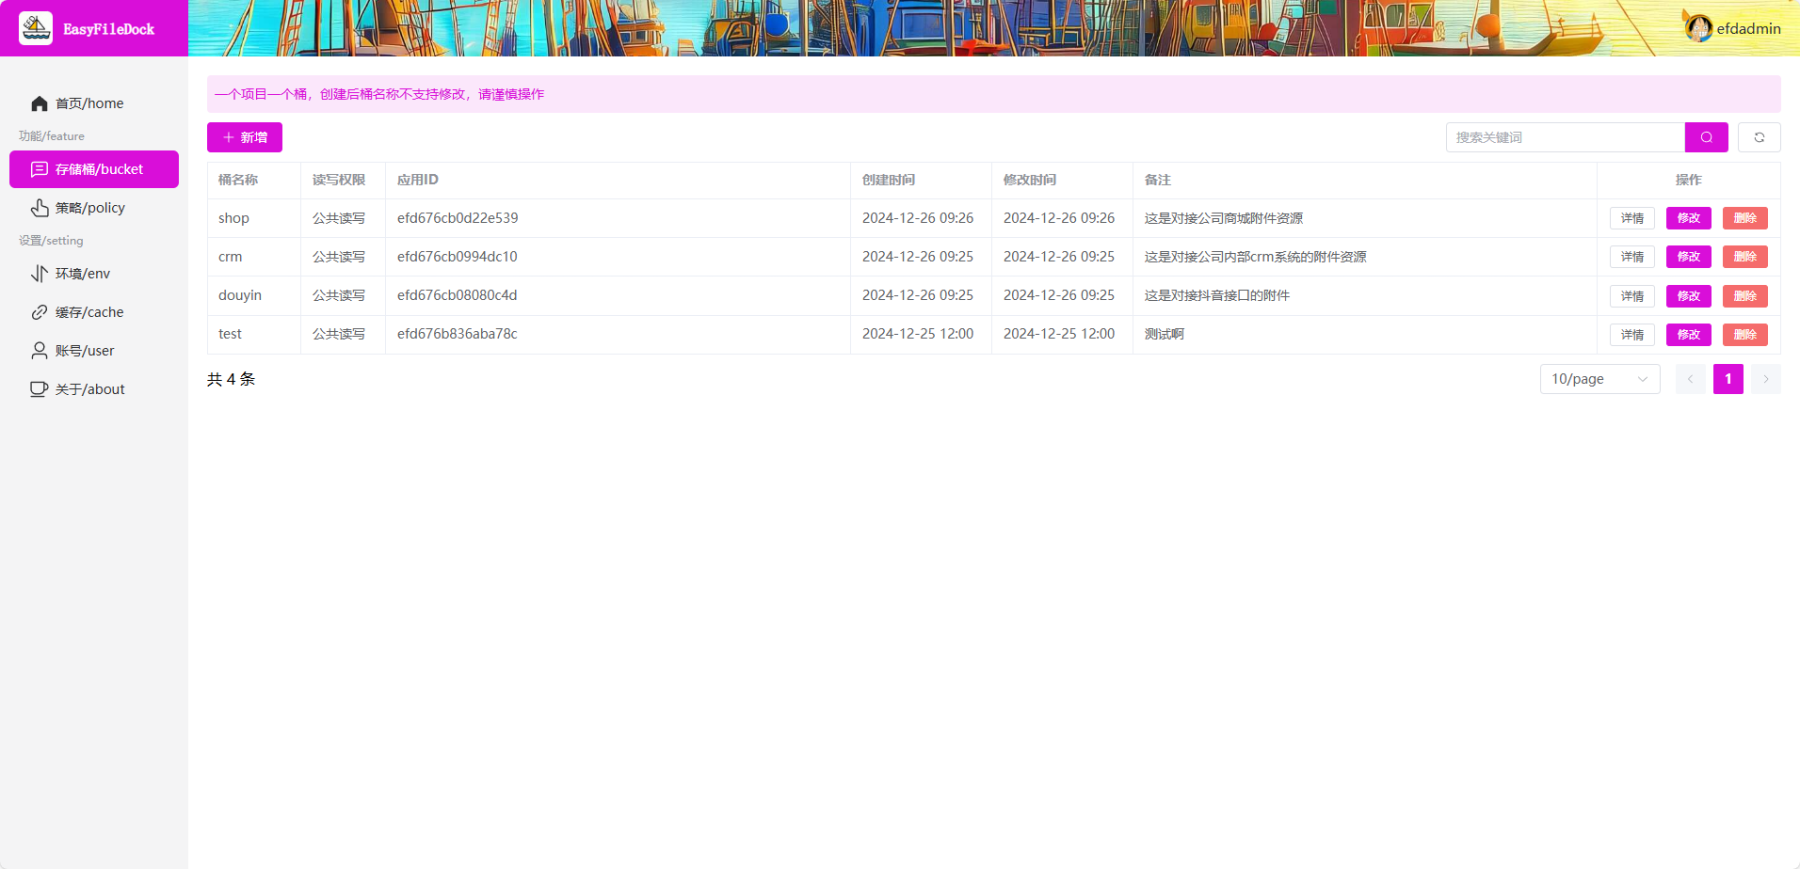Click the test bucket name cell
The width and height of the screenshot is (1800, 869).
(x=254, y=334)
